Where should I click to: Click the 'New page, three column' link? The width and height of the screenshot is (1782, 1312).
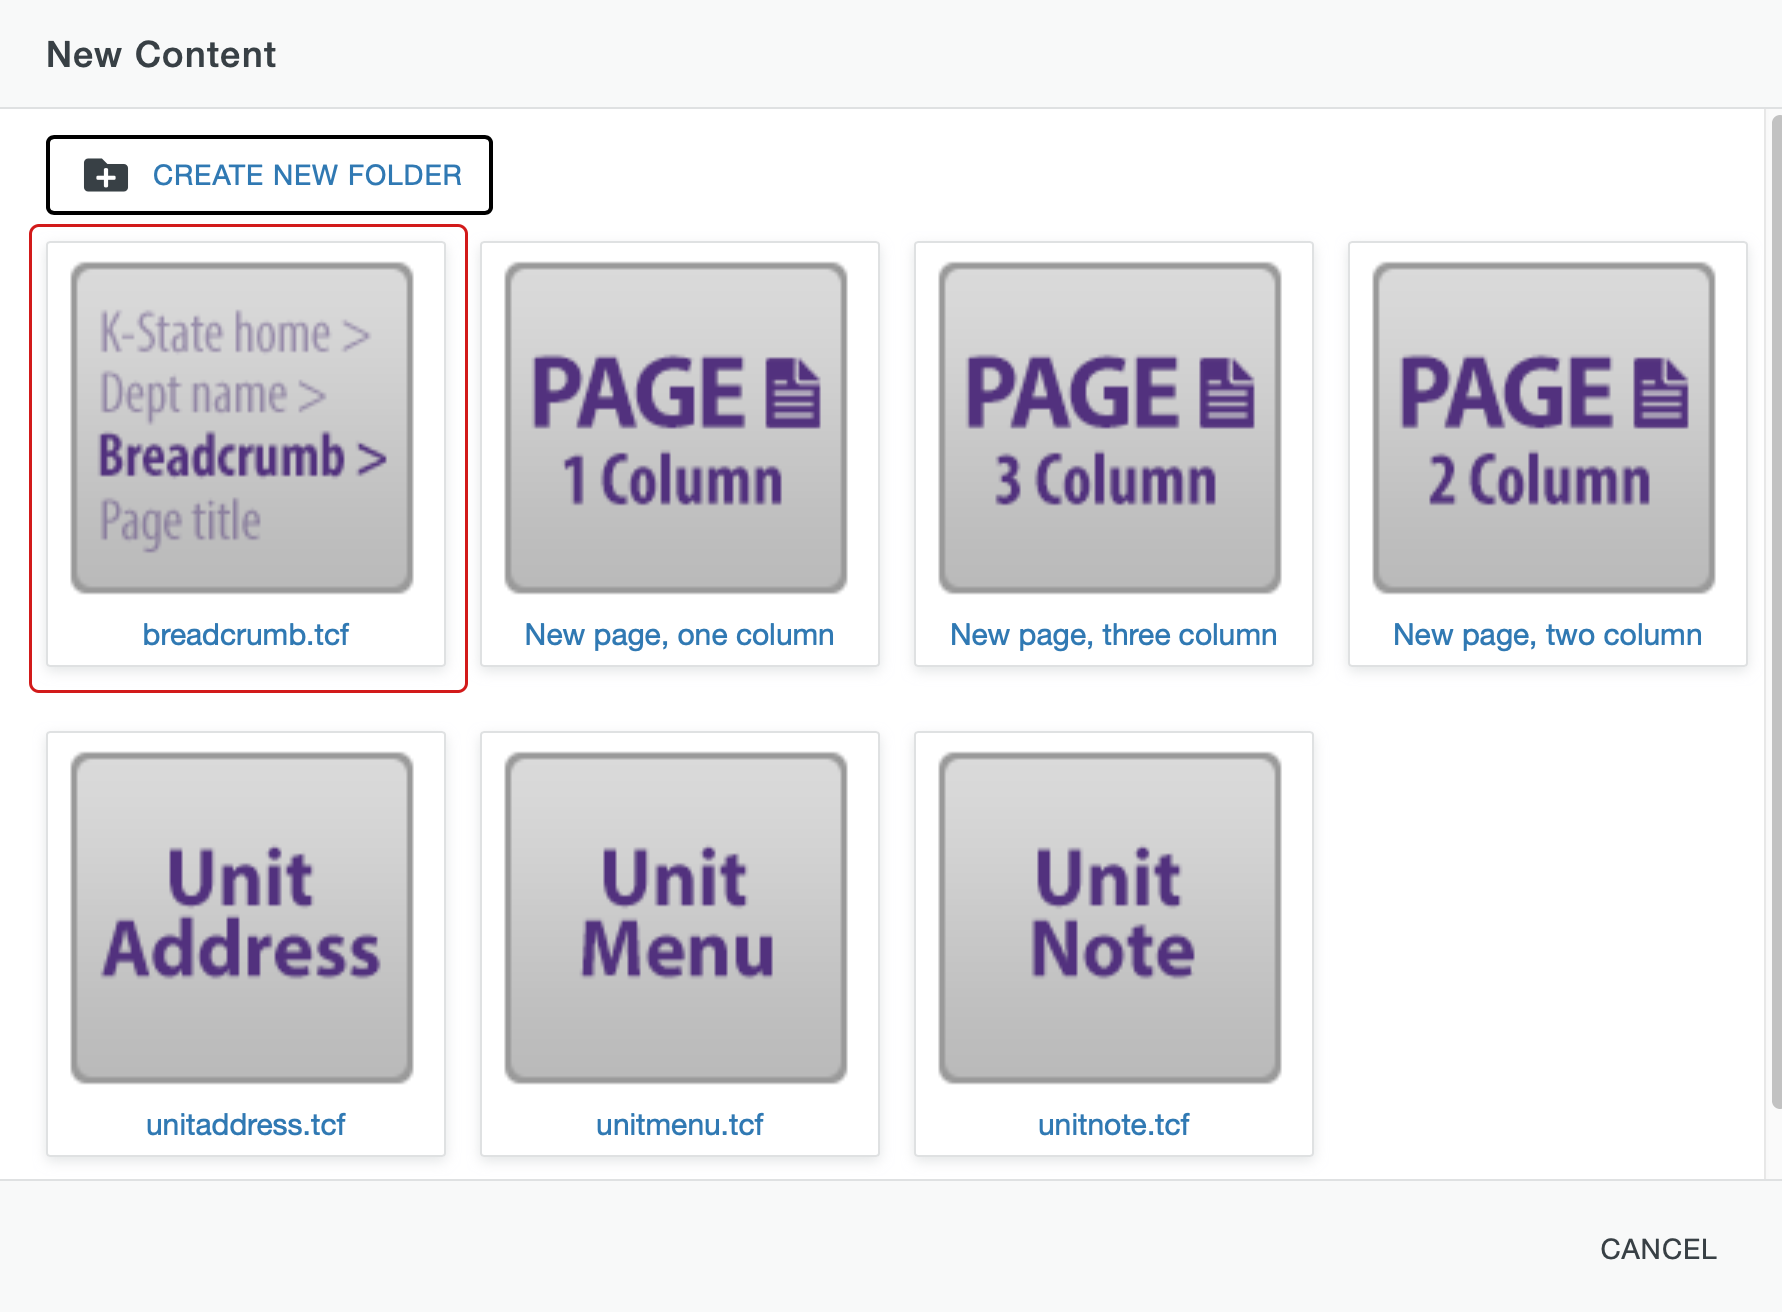[x=1114, y=635]
